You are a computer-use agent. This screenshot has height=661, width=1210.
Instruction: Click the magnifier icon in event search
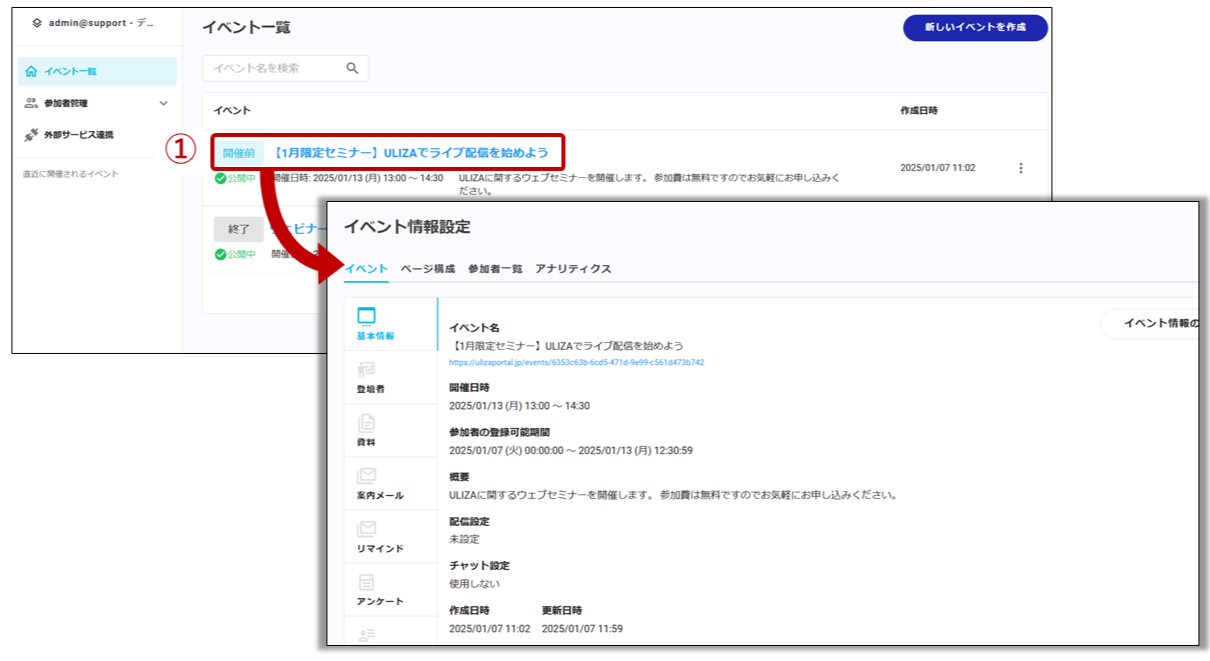[352, 68]
